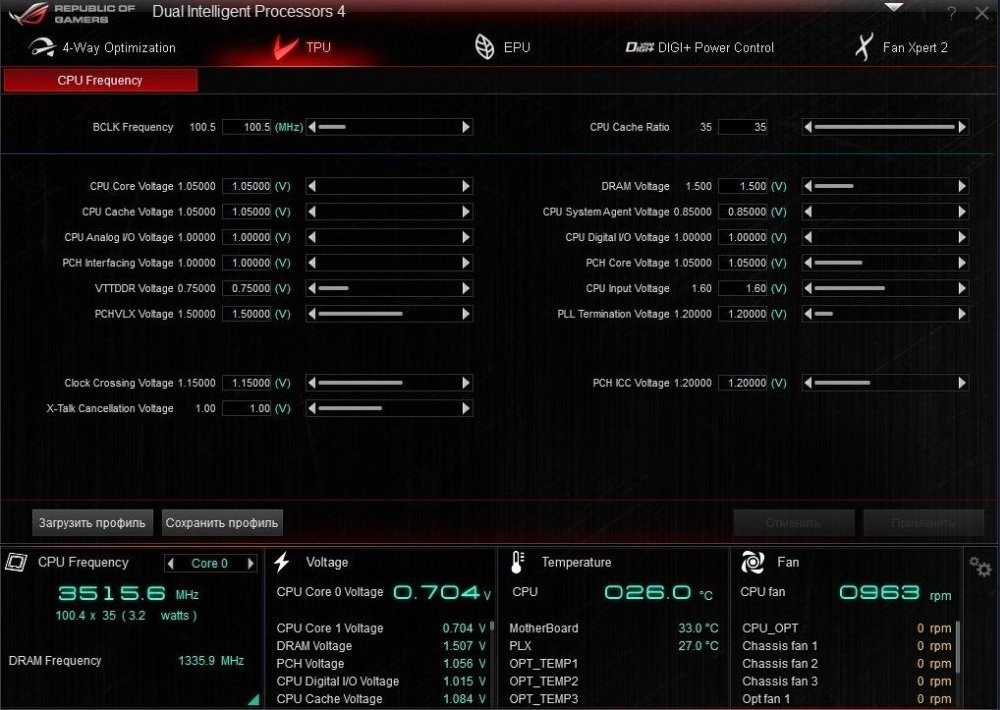Click the DRAM Frequency 1335.9 MHz reading
The height and width of the screenshot is (710, 1000).
pos(211,661)
